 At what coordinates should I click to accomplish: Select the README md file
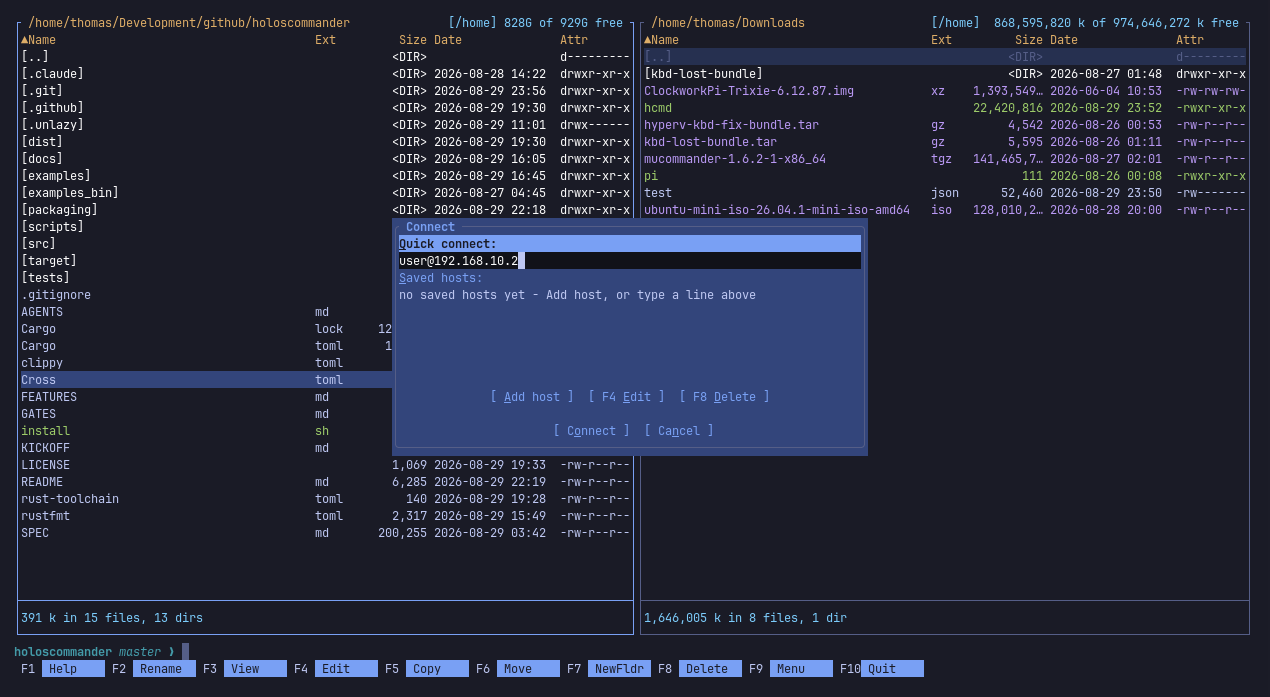(x=326, y=482)
